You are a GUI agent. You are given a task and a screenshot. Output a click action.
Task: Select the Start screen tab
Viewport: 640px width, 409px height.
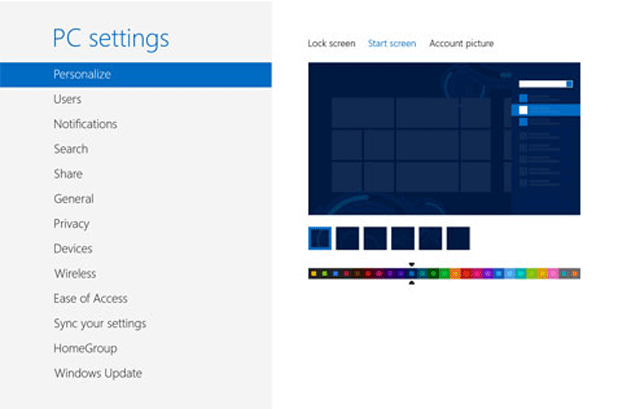(x=392, y=44)
